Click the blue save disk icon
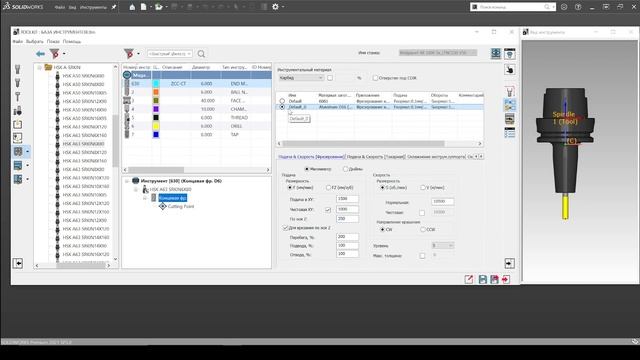Screen dimensions: 640x360 [x=482, y=279]
